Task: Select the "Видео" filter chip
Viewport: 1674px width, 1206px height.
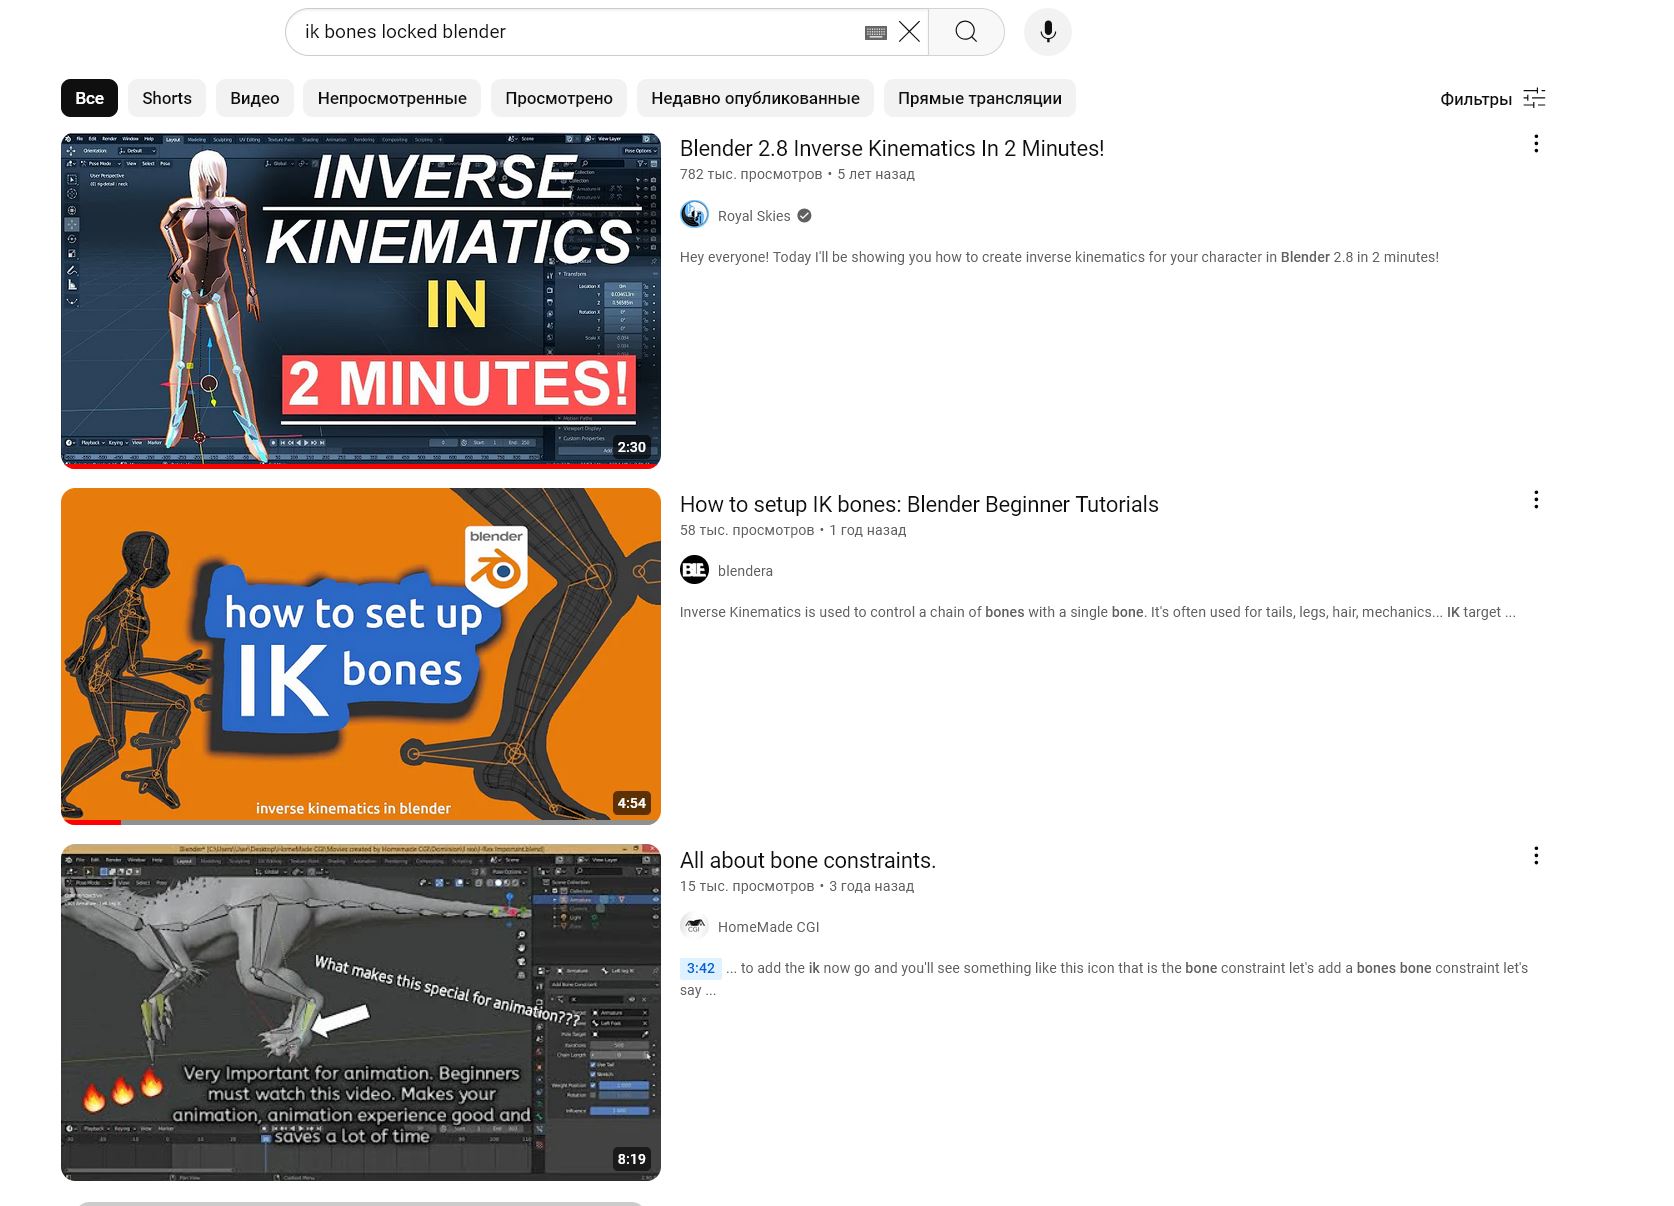Action: [255, 98]
